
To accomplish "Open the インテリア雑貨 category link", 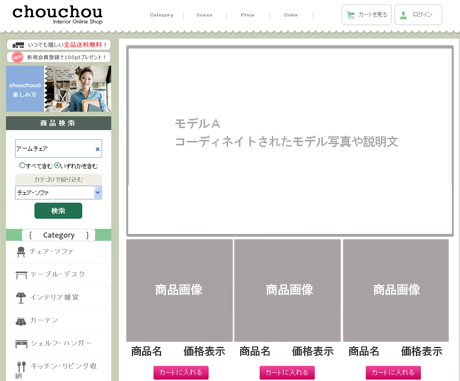I will click(x=55, y=297).
